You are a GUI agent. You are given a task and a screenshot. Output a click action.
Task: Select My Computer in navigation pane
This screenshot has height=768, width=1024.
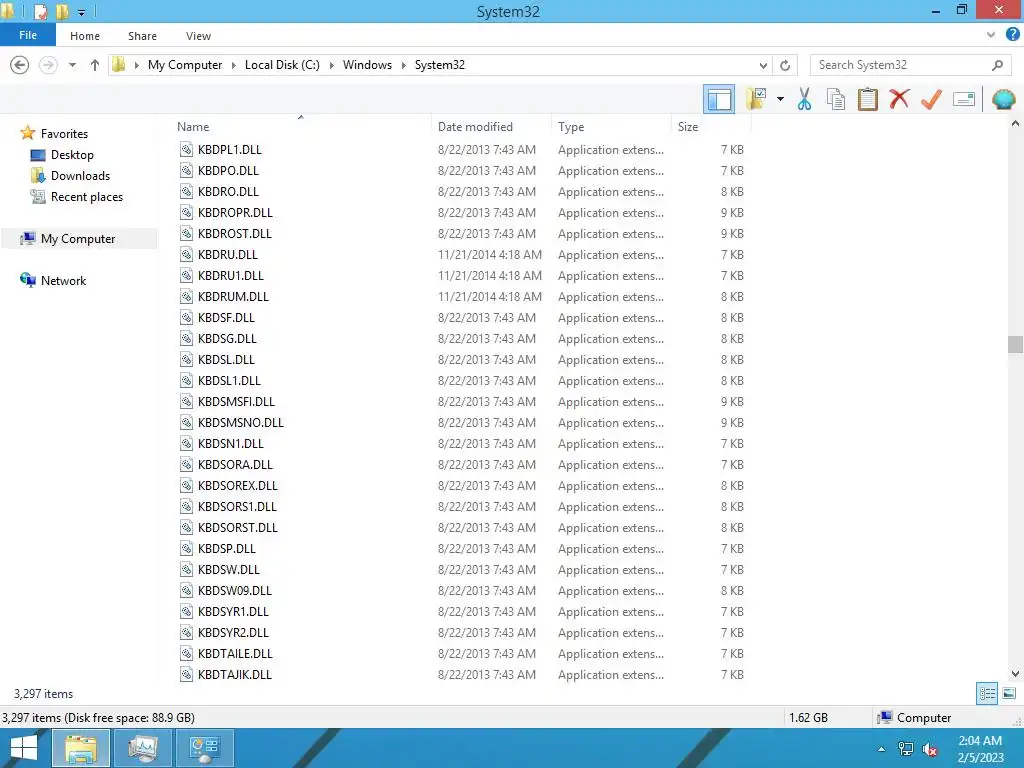(x=78, y=238)
